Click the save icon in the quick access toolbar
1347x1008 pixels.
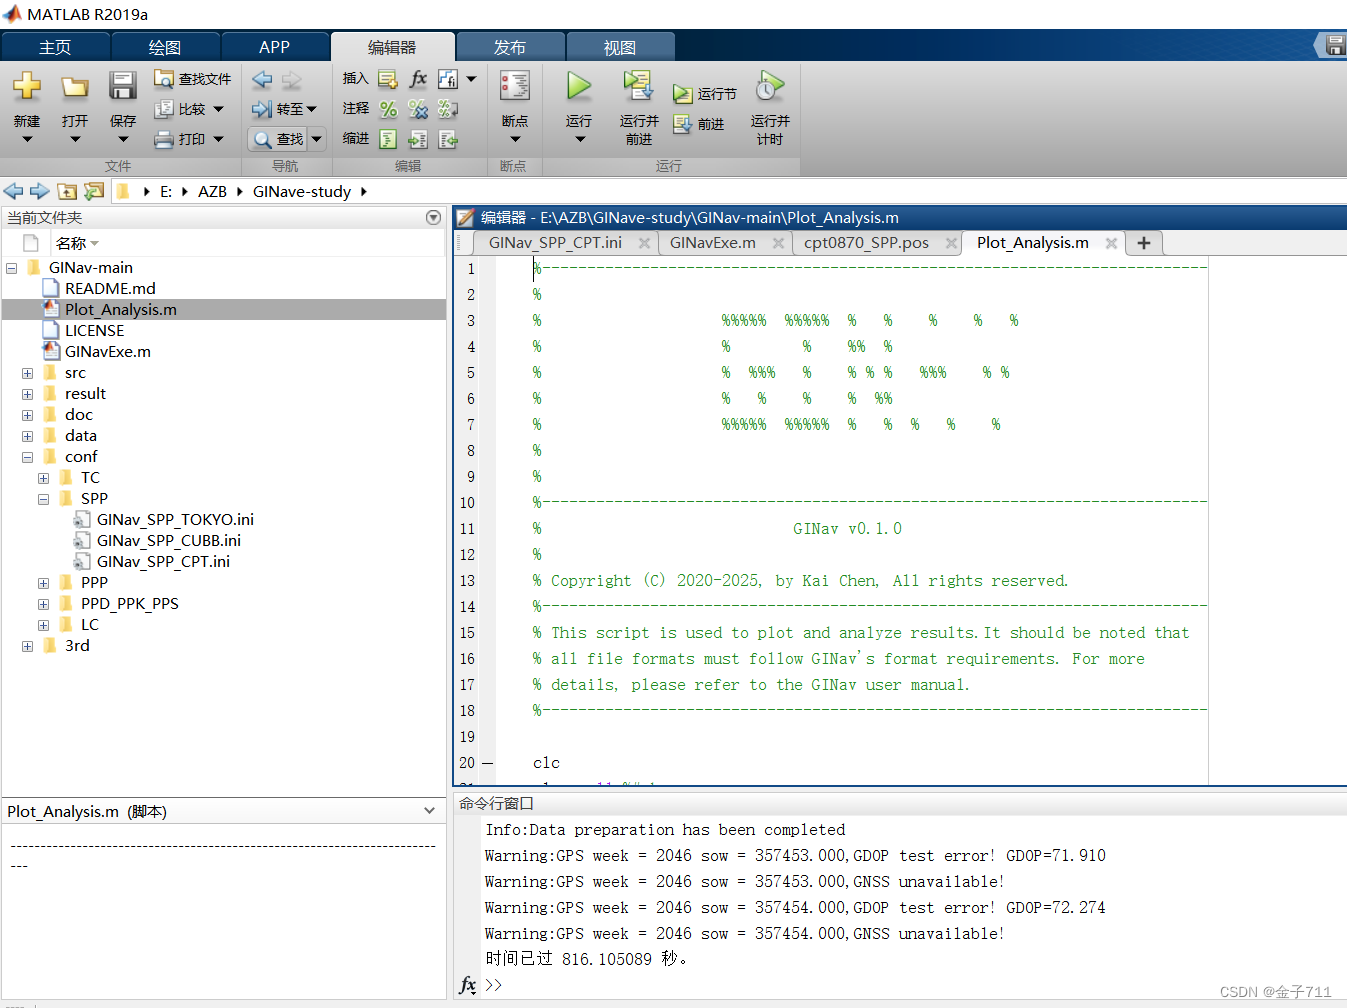tap(1335, 45)
